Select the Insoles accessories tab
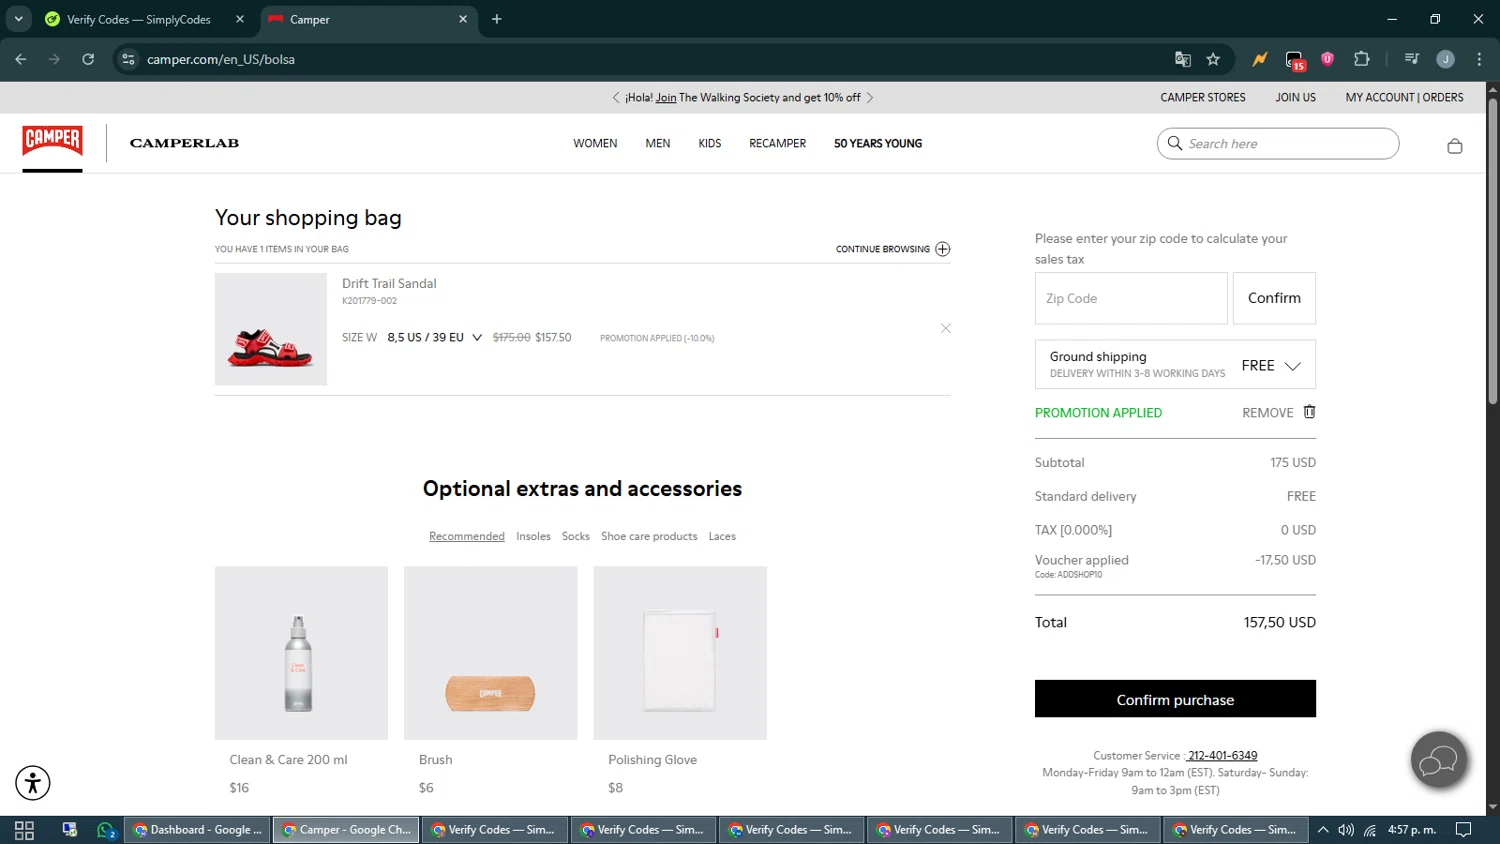This screenshot has height=844, width=1500. pos(533,536)
